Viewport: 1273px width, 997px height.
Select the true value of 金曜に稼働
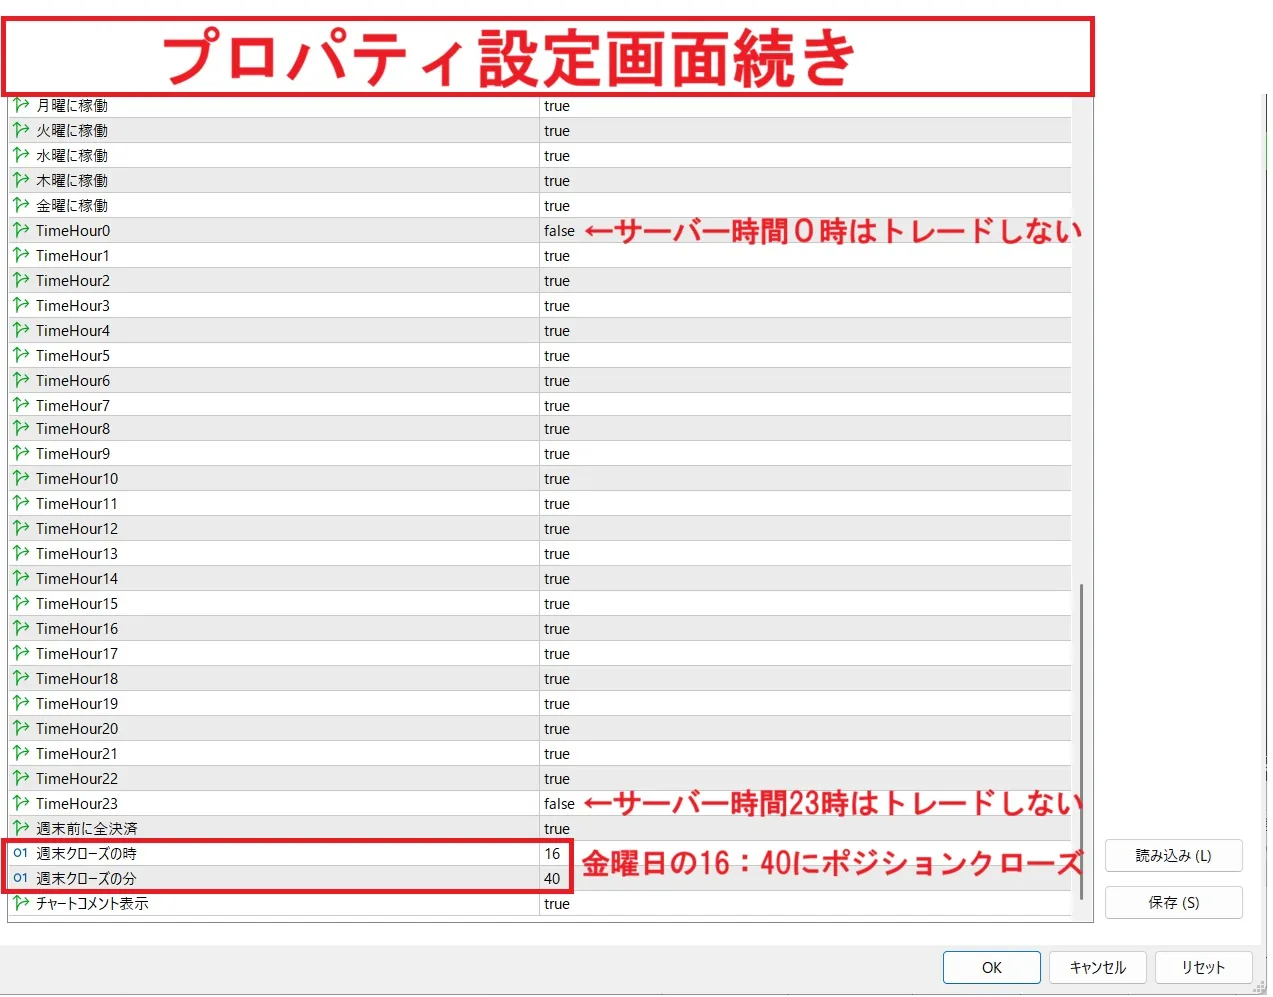[x=557, y=206]
